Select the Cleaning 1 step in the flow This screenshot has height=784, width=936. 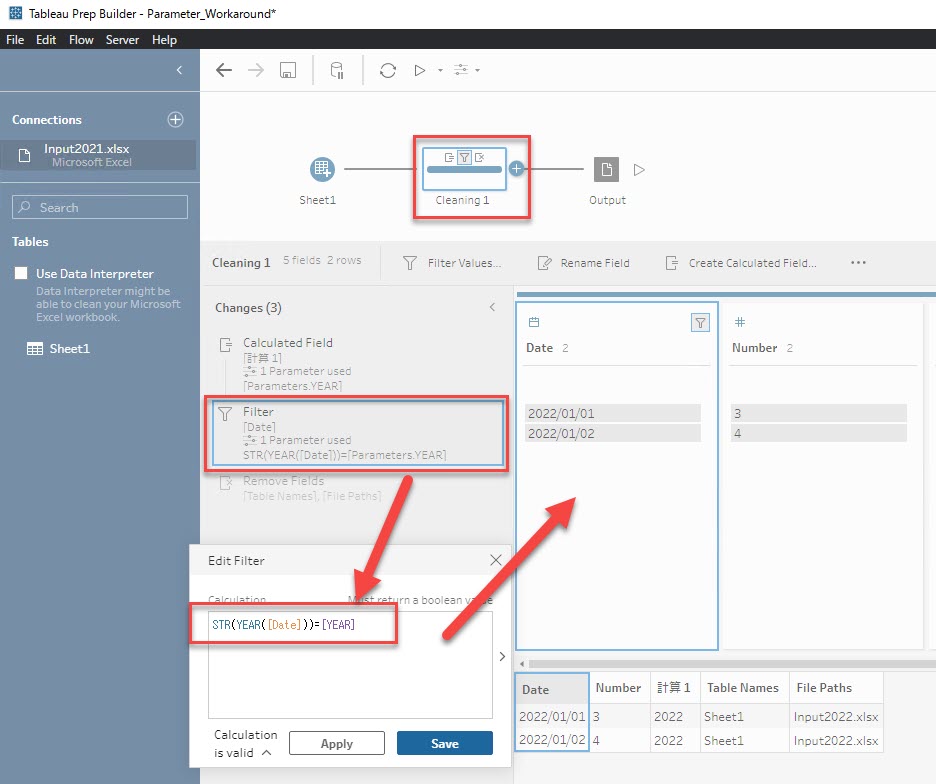point(464,170)
